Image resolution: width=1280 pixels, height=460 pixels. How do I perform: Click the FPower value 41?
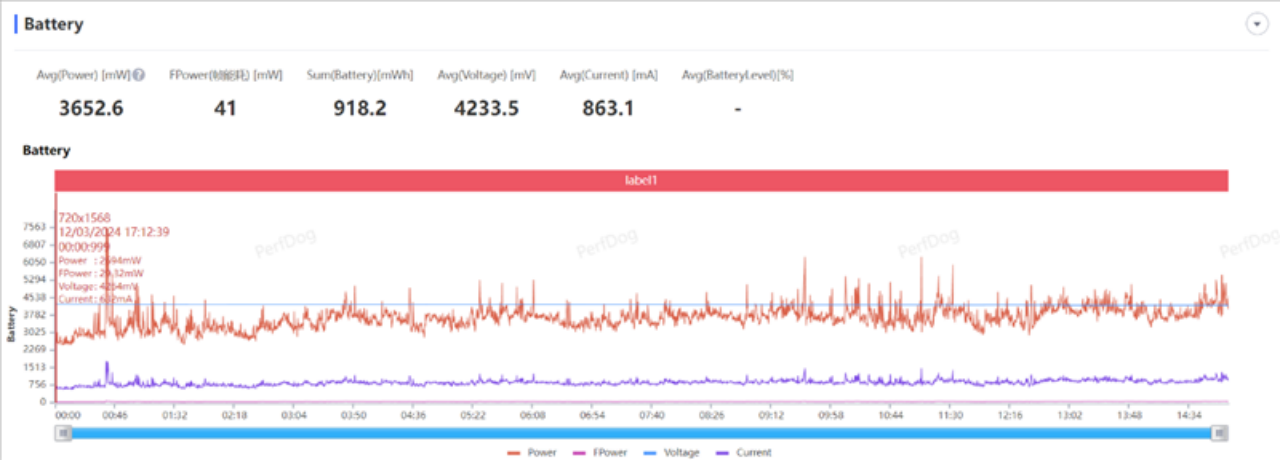225,108
